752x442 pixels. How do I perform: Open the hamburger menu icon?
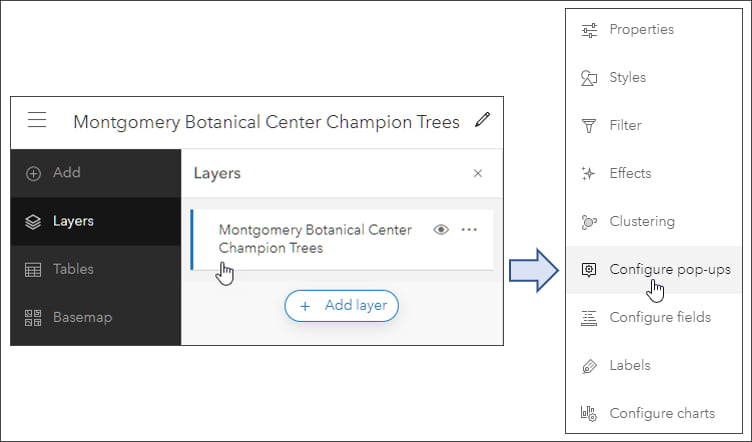pos(37,121)
